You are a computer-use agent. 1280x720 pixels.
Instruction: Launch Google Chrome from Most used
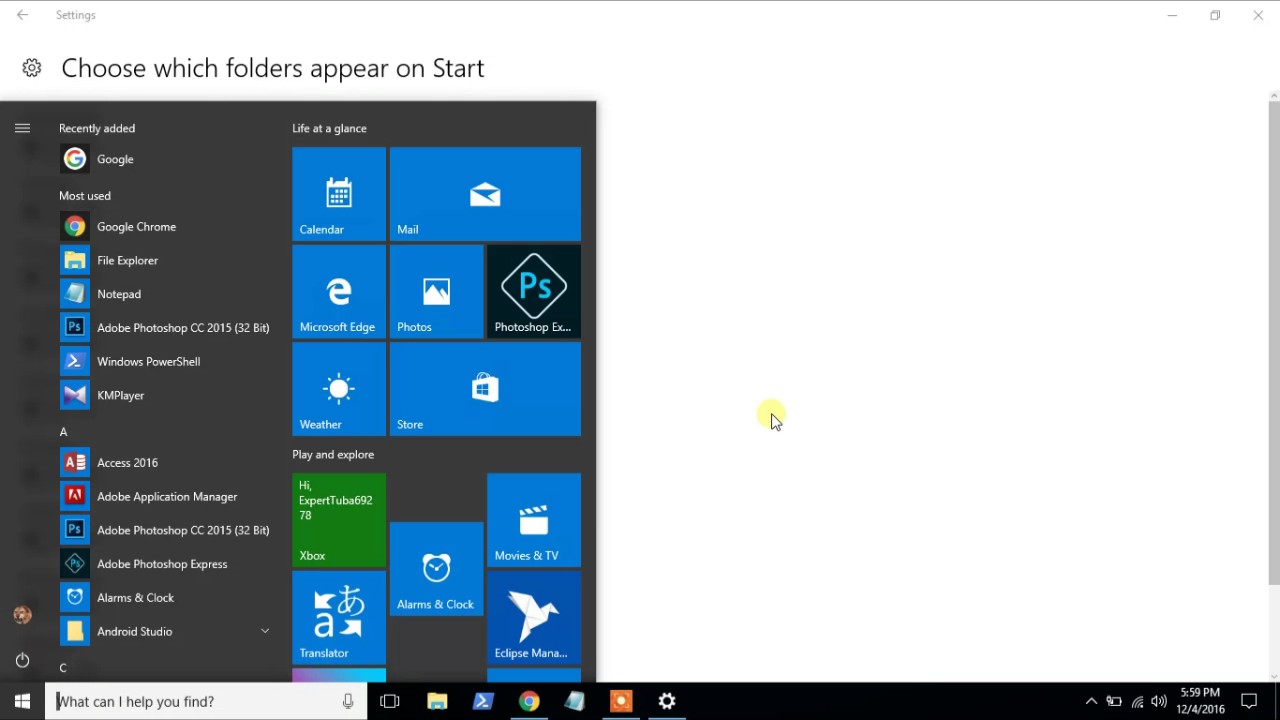click(165, 227)
